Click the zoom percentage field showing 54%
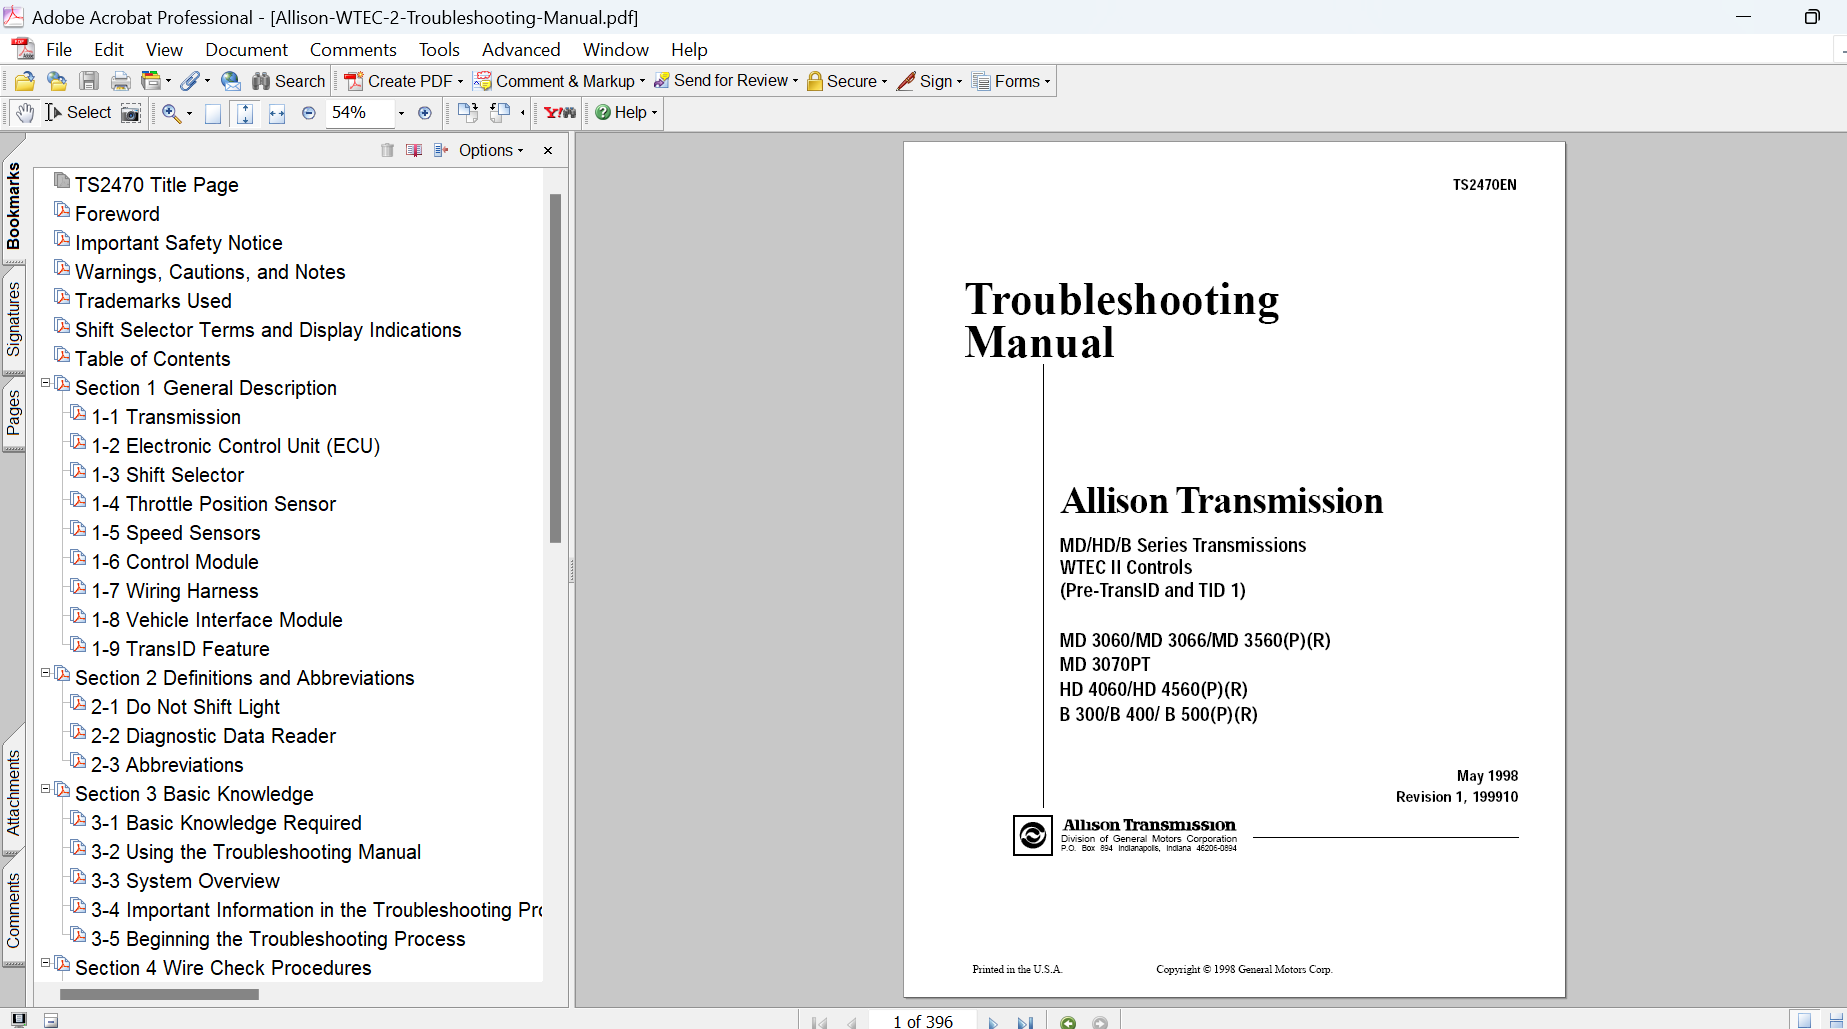 359,113
